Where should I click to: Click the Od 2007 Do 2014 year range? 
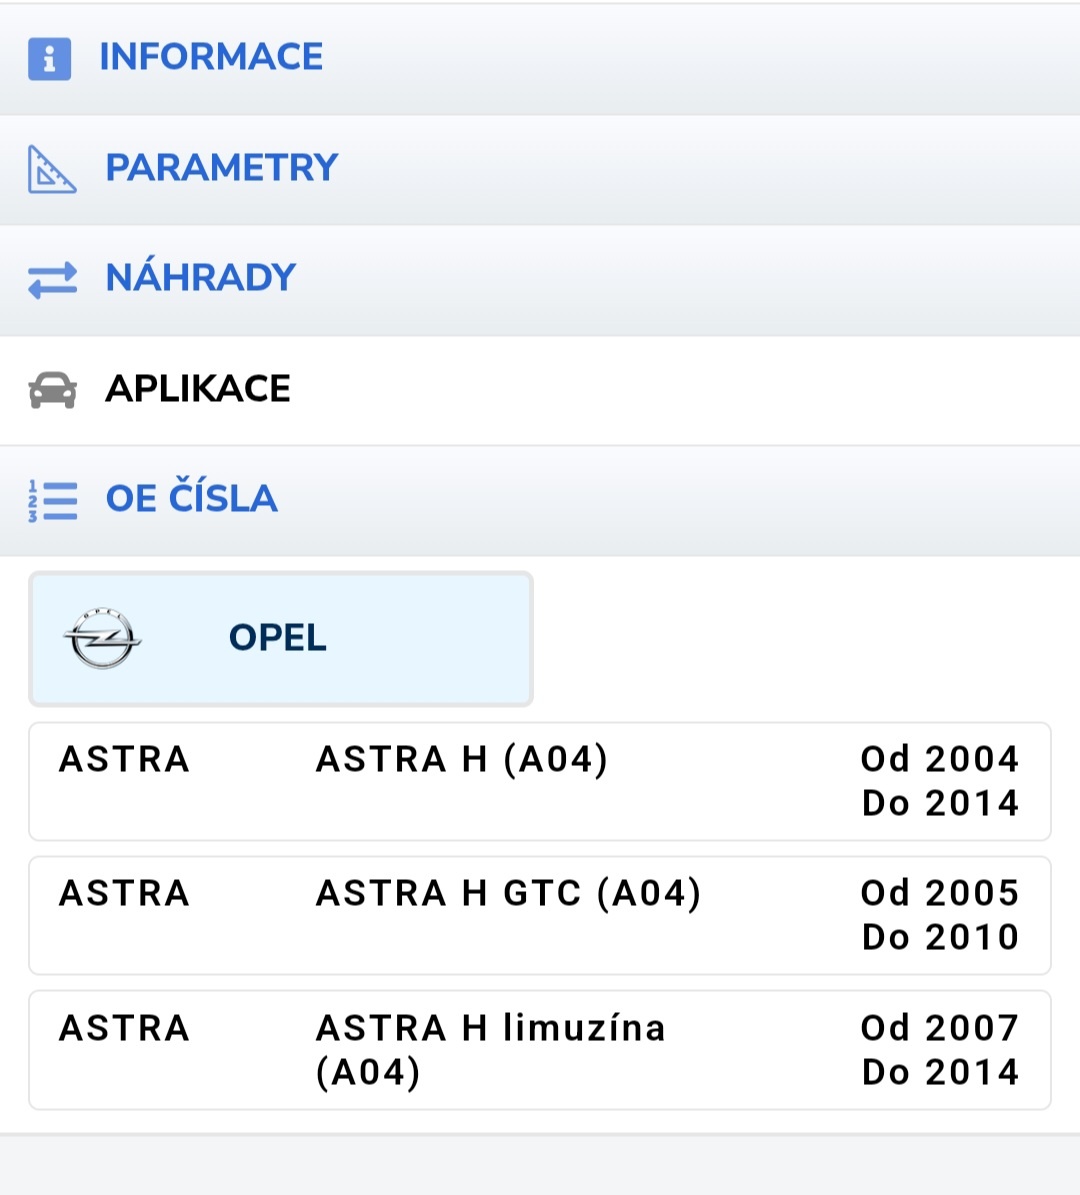(x=939, y=1050)
